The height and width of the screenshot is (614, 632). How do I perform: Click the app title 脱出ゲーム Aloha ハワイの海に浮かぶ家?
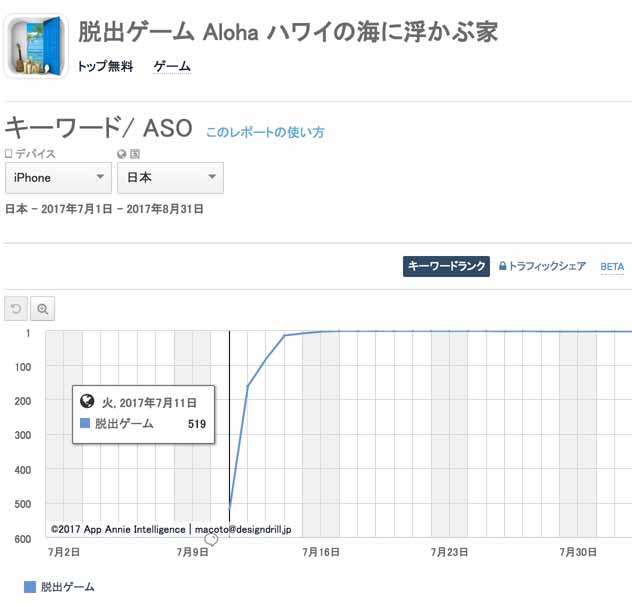pos(288,32)
